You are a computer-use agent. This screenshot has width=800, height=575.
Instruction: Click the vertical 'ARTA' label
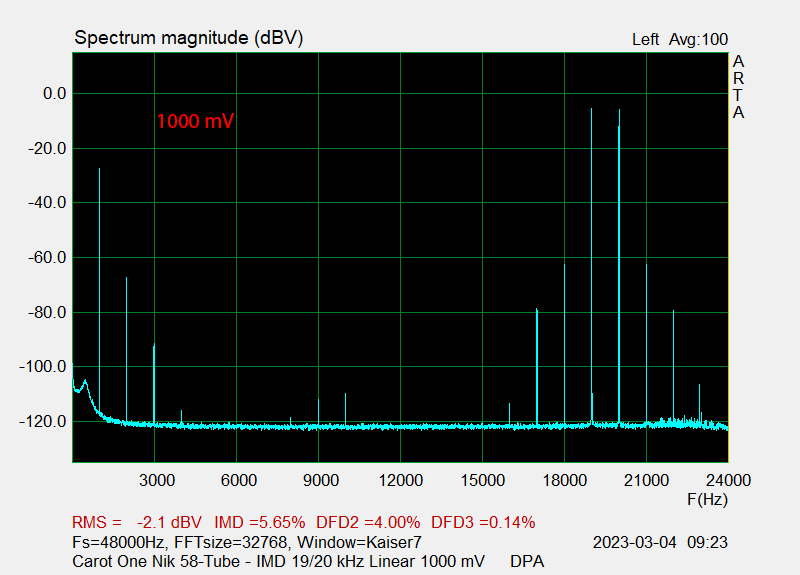[x=738, y=87]
